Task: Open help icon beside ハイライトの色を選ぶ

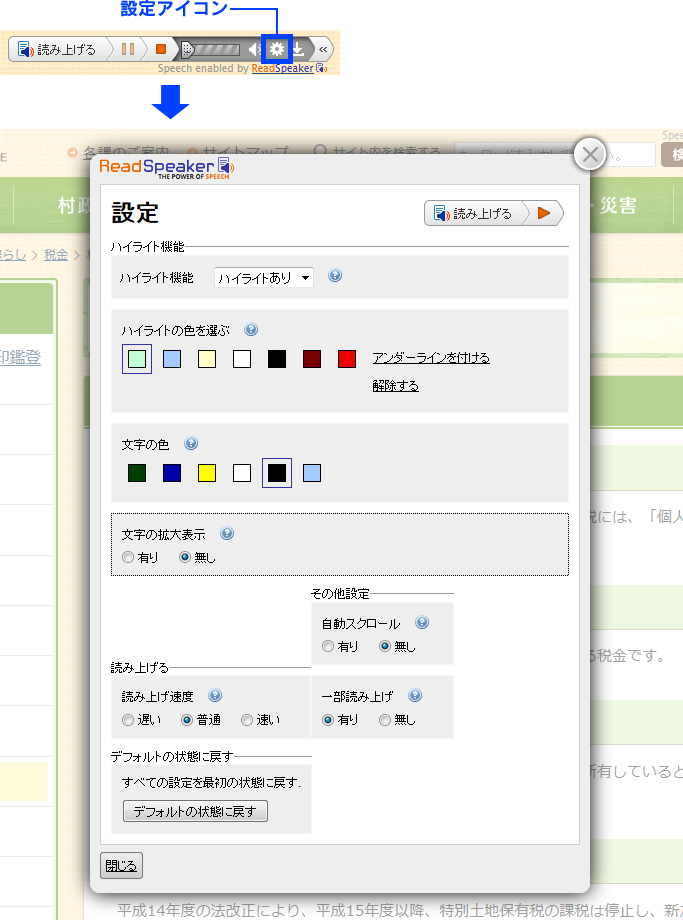Action: coord(251,330)
